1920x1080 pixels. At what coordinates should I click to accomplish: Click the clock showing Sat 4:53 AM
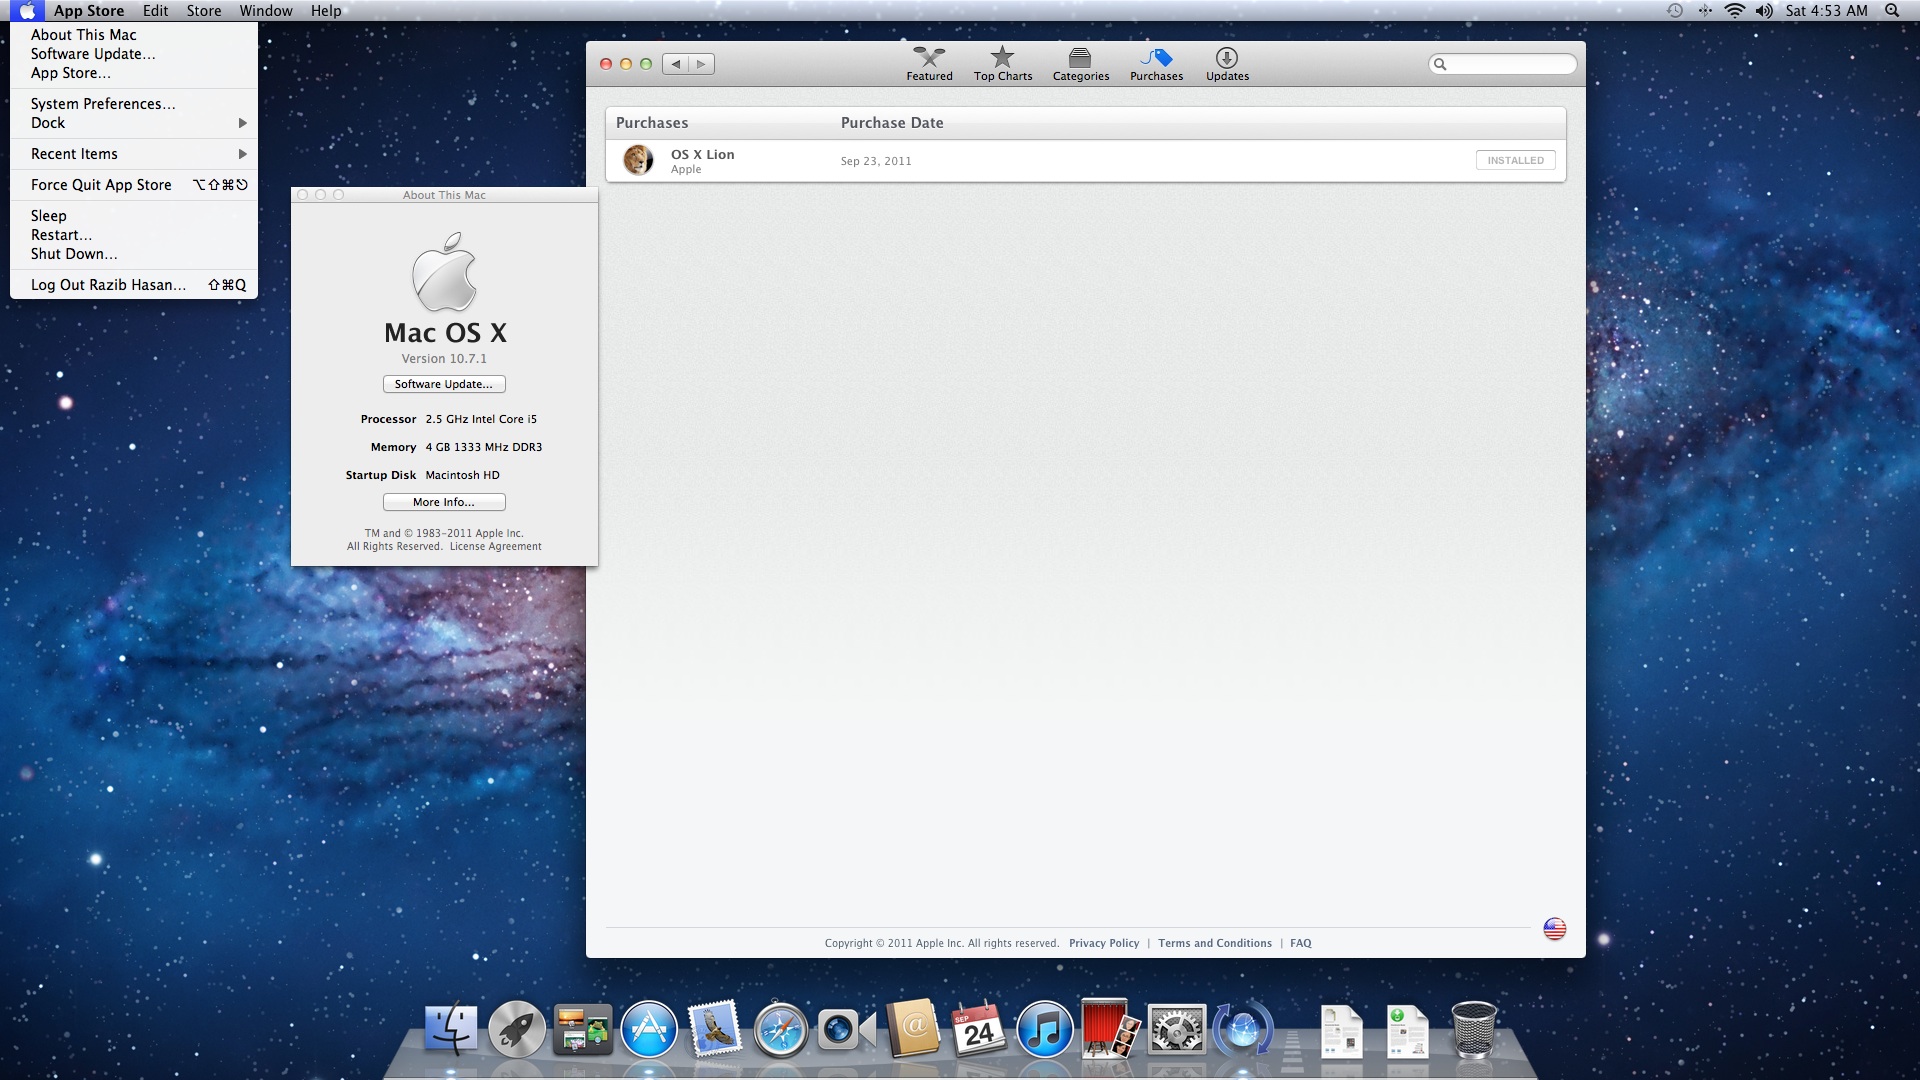tap(1826, 11)
